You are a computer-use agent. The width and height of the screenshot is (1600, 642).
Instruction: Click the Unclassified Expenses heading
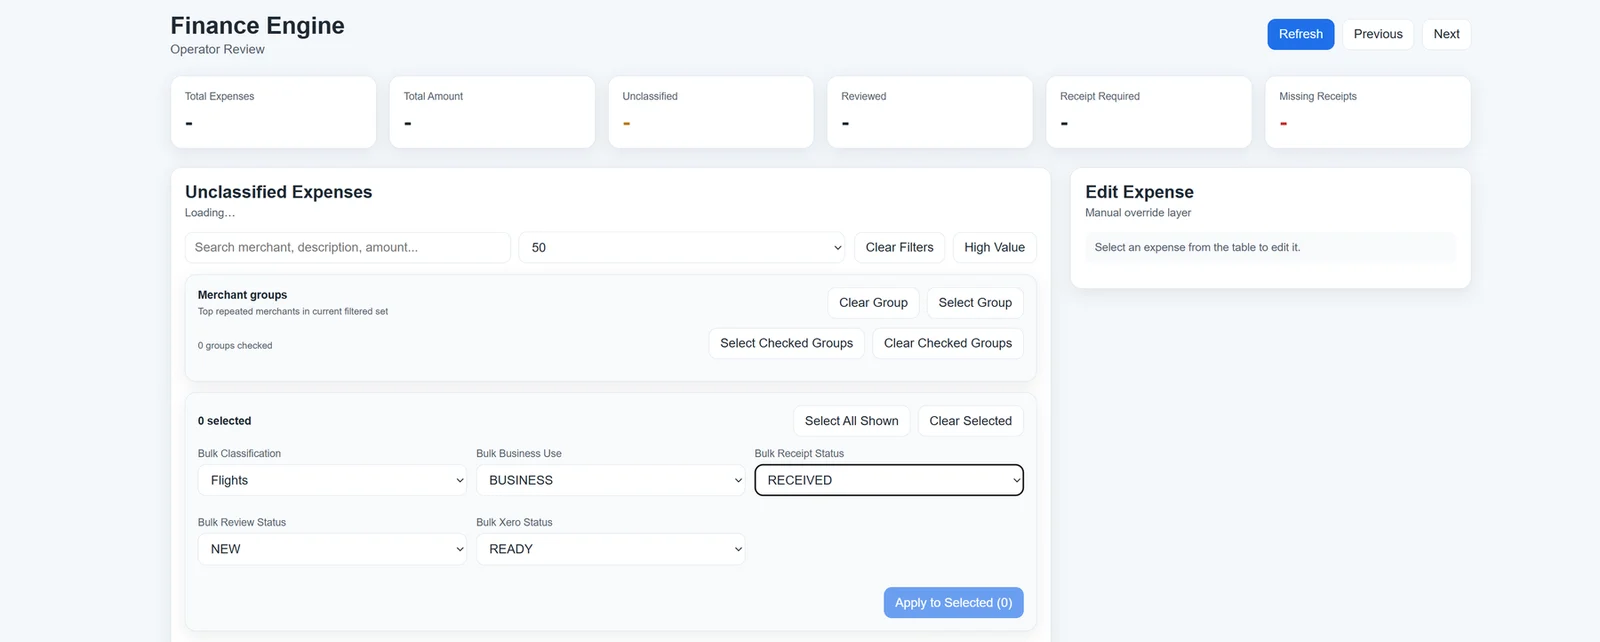coord(278,192)
